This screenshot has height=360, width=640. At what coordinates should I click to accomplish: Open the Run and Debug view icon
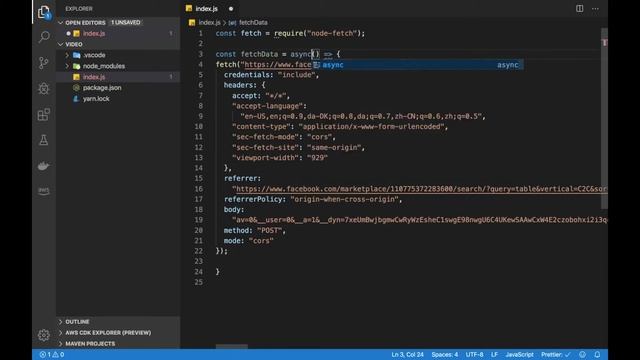(x=44, y=89)
